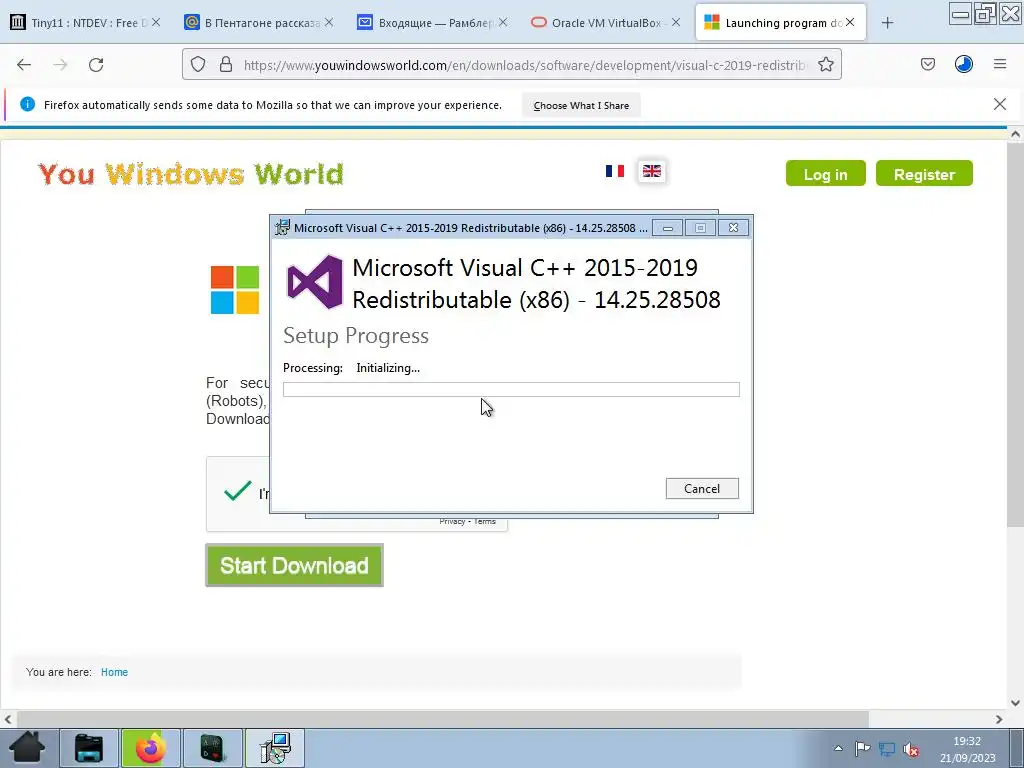Close the Visual C++ Redistributable dialog

[x=733, y=227]
